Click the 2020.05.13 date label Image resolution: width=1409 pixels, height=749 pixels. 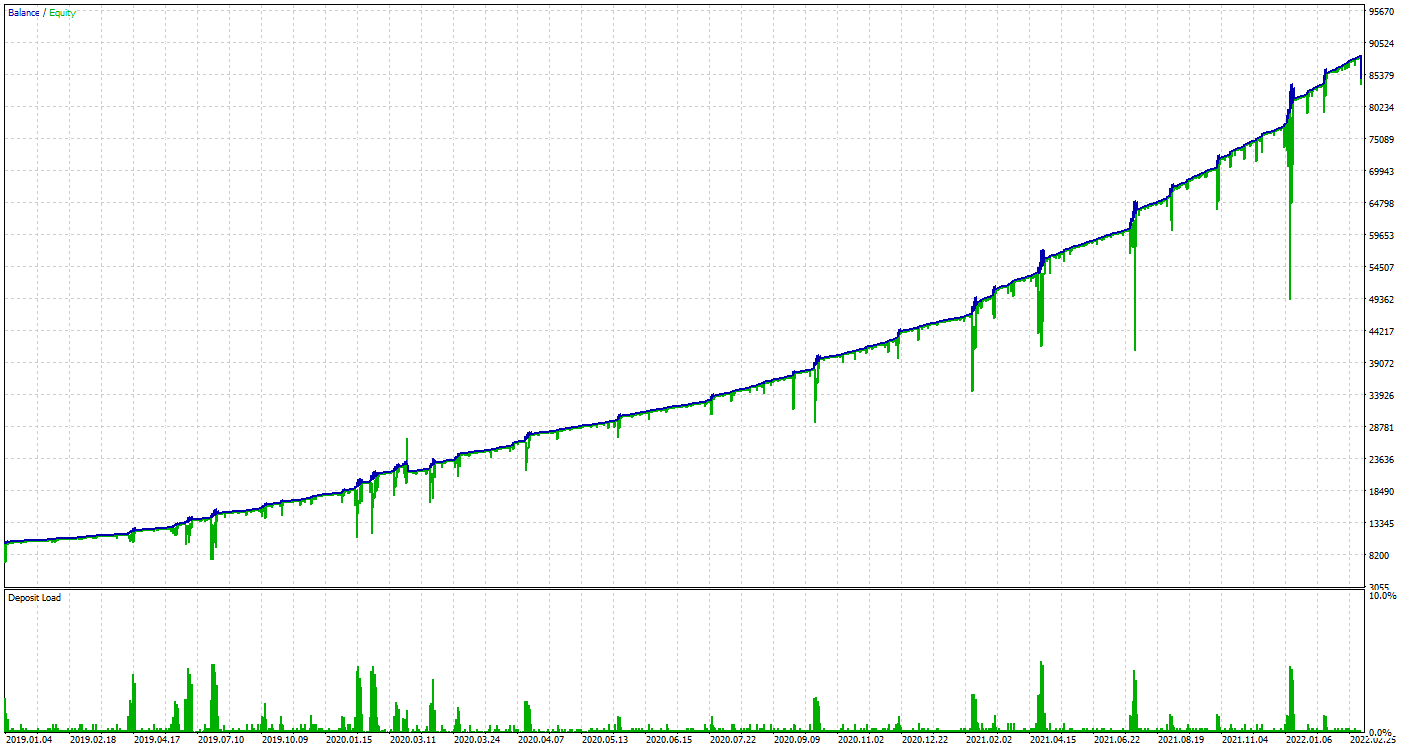coord(606,741)
